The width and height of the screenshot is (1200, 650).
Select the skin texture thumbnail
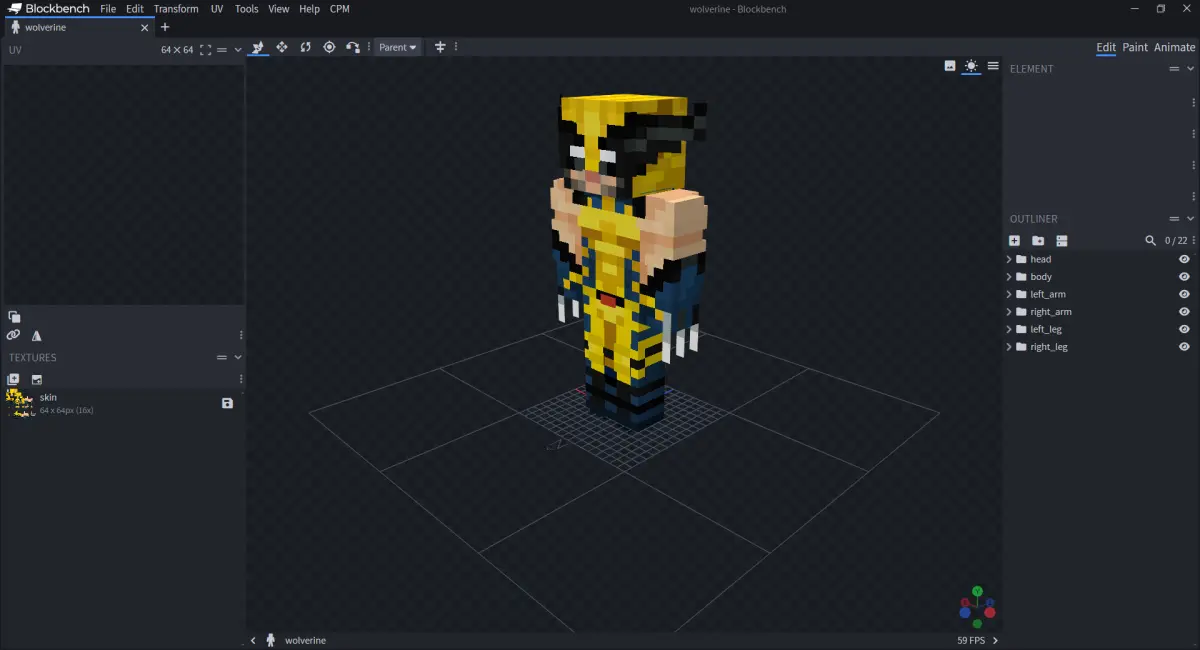pos(20,403)
